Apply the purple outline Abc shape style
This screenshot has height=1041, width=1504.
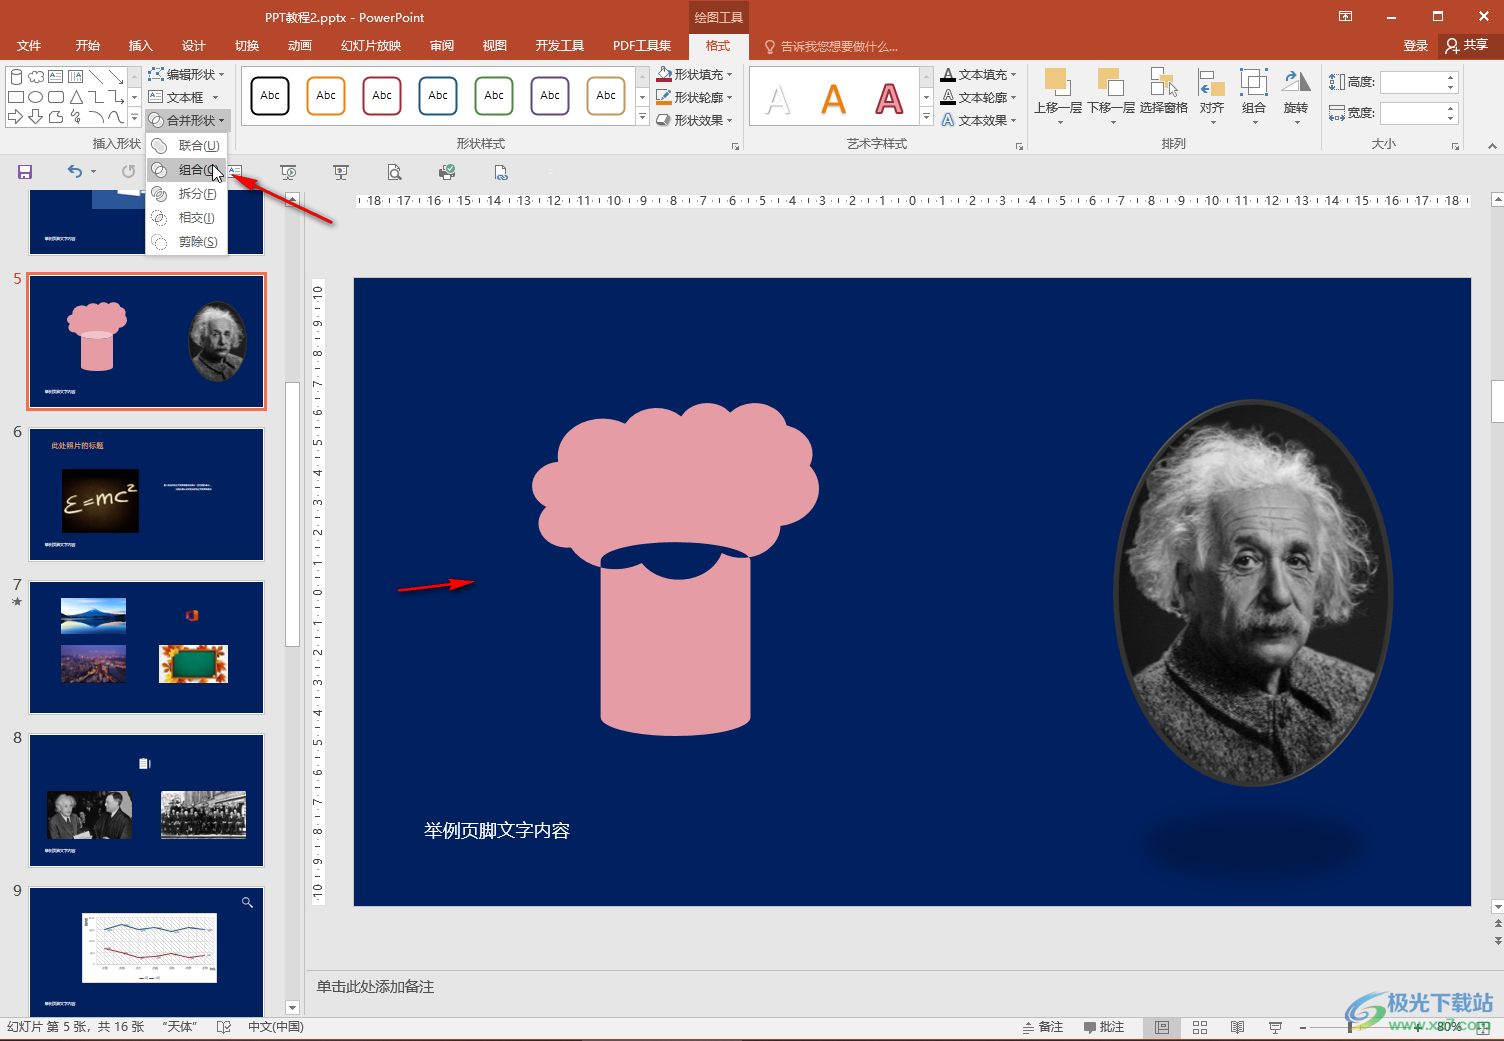point(550,96)
